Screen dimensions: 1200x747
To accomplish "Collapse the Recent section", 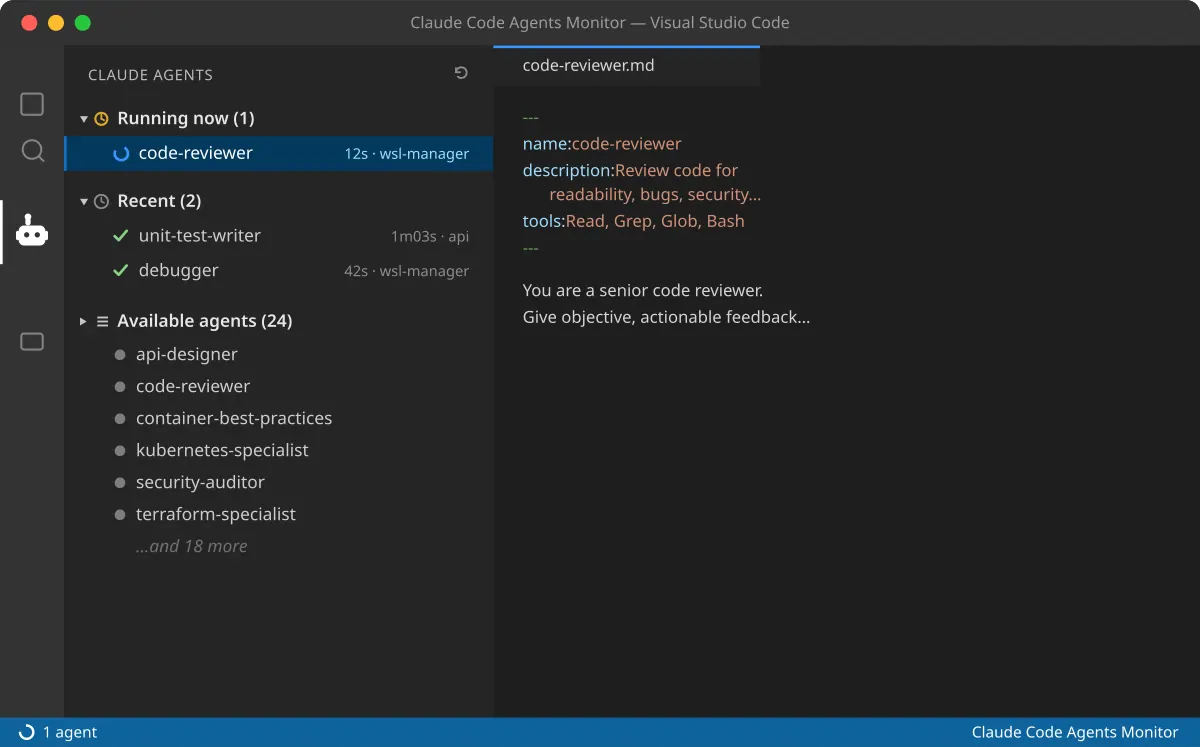I will (84, 202).
